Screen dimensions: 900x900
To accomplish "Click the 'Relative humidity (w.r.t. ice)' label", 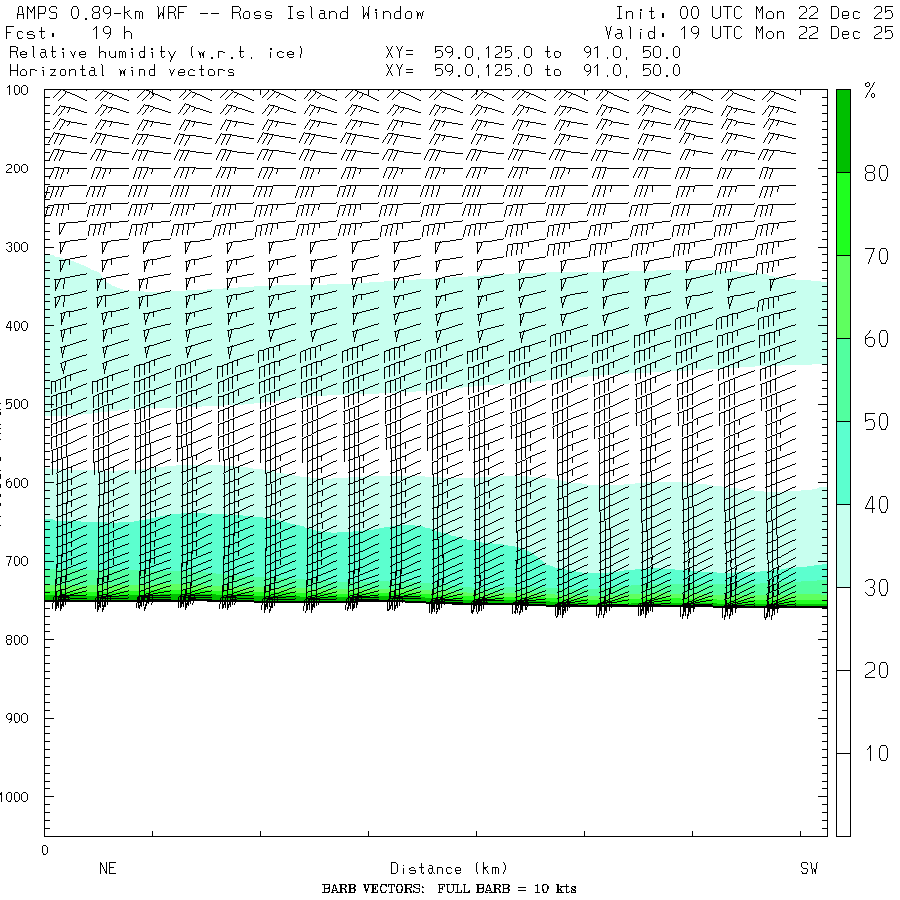I will tap(156, 53).
